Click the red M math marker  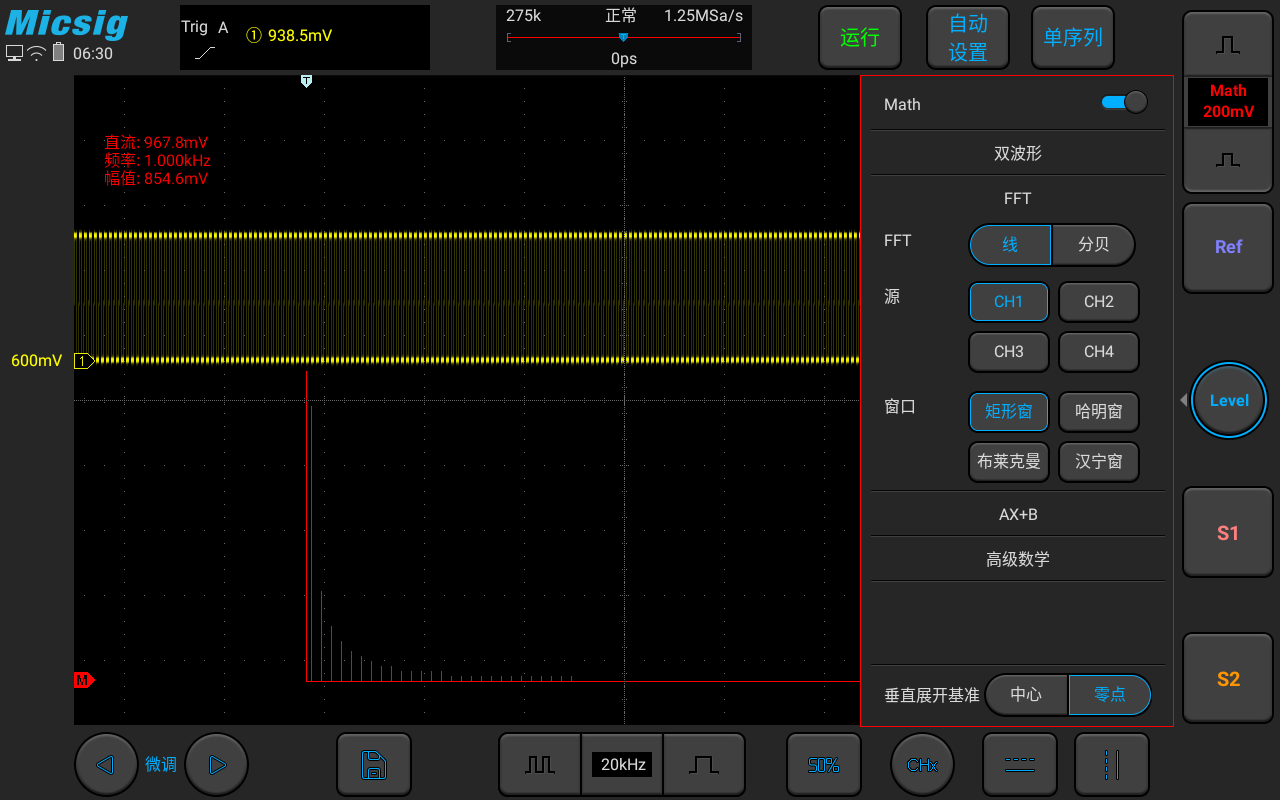(x=84, y=680)
